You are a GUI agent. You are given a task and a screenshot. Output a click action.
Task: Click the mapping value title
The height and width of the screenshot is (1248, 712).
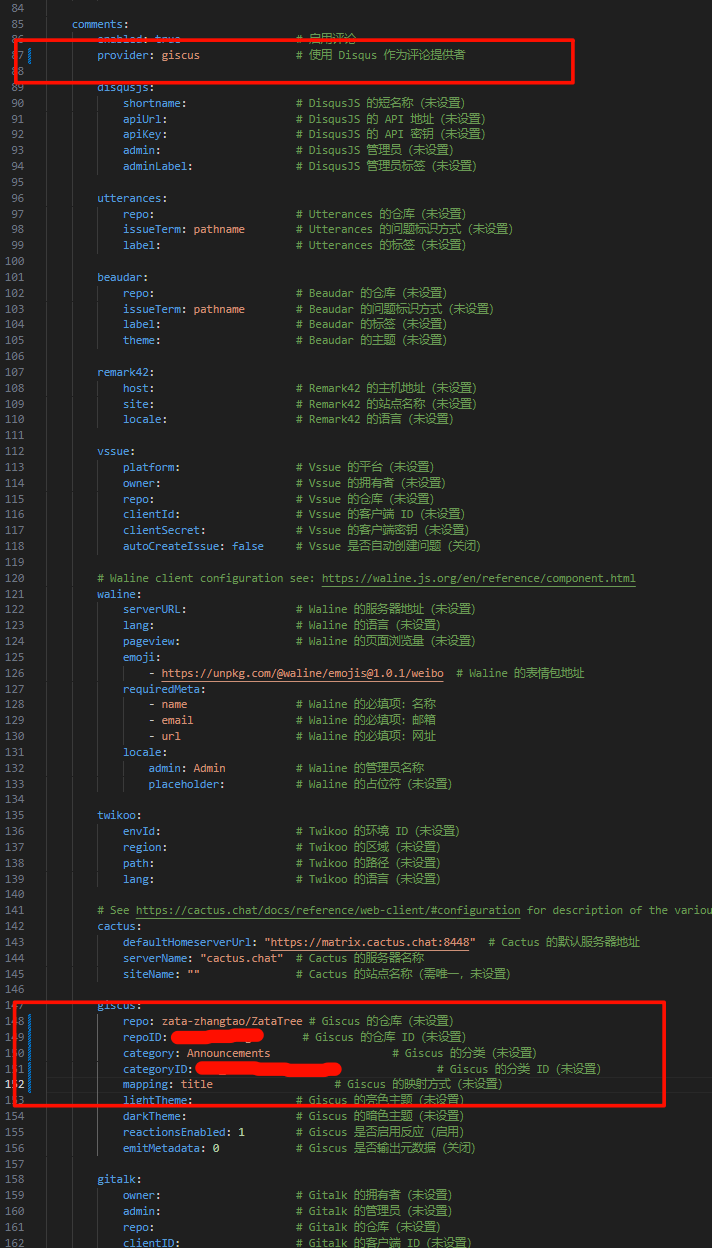click(x=197, y=1084)
